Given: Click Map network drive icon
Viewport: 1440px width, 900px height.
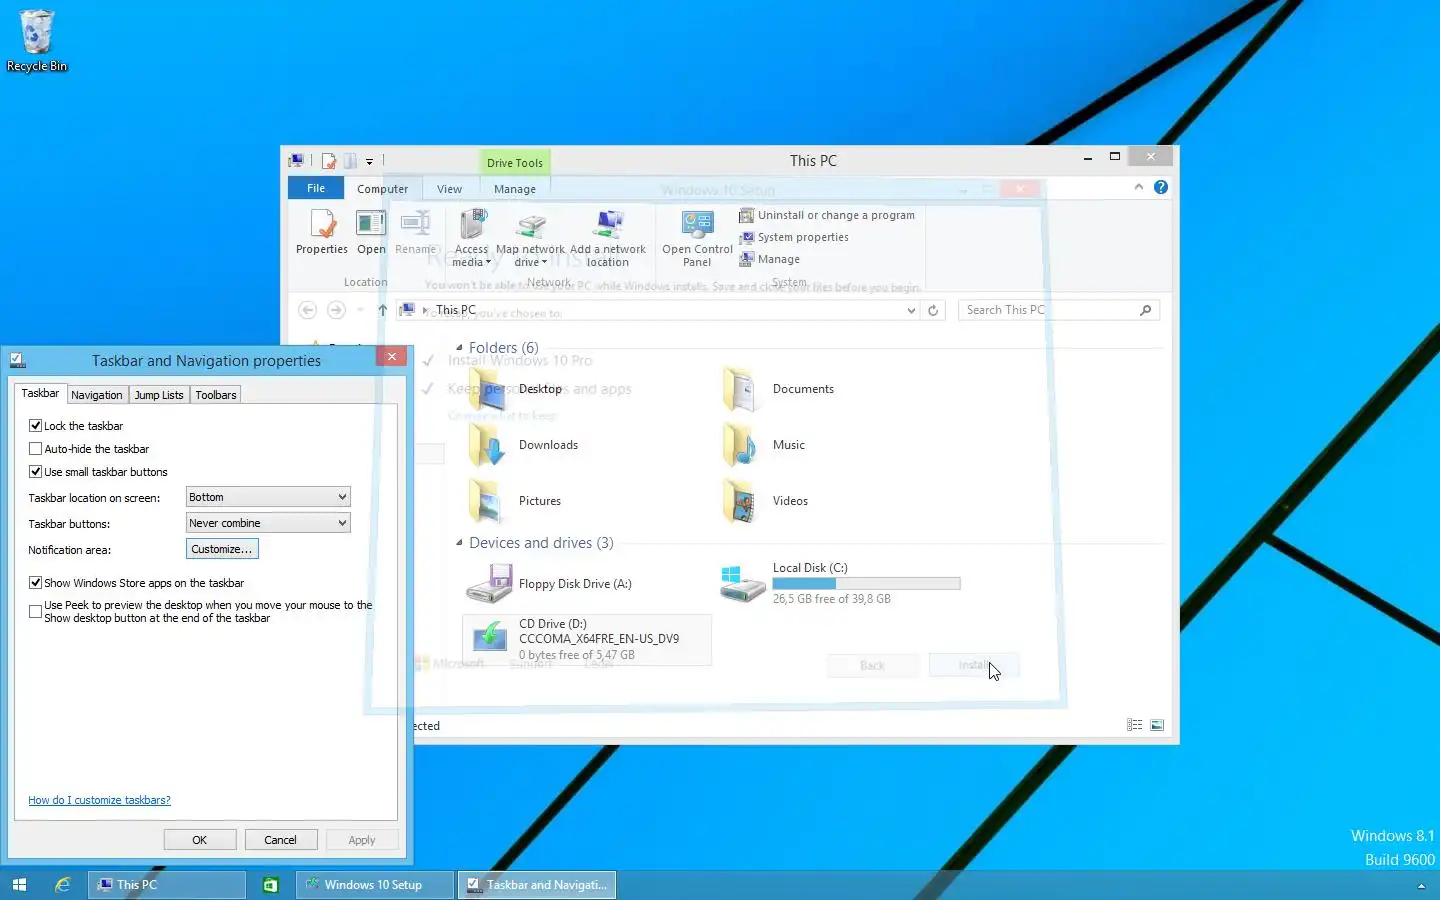Looking at the screenshot, I should 530,238.
